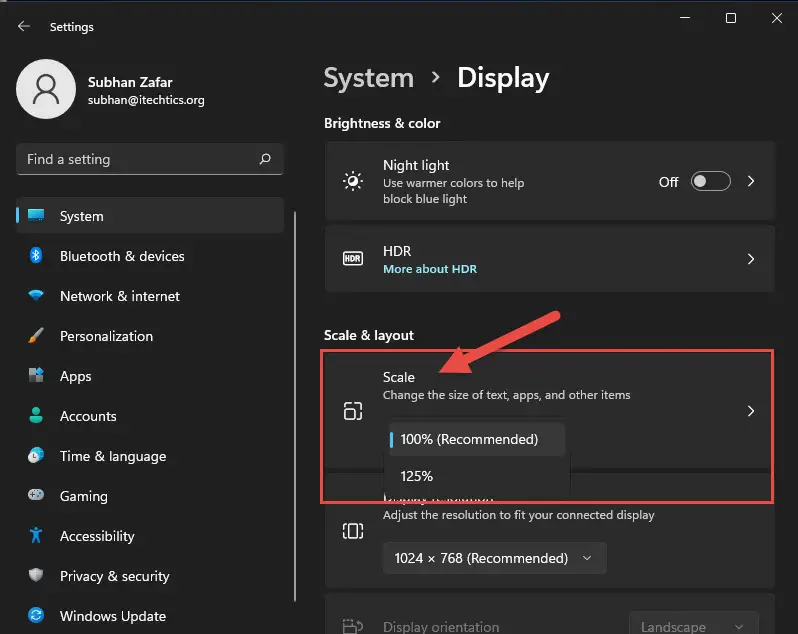Click the search magnifier icon

point(265,159)
